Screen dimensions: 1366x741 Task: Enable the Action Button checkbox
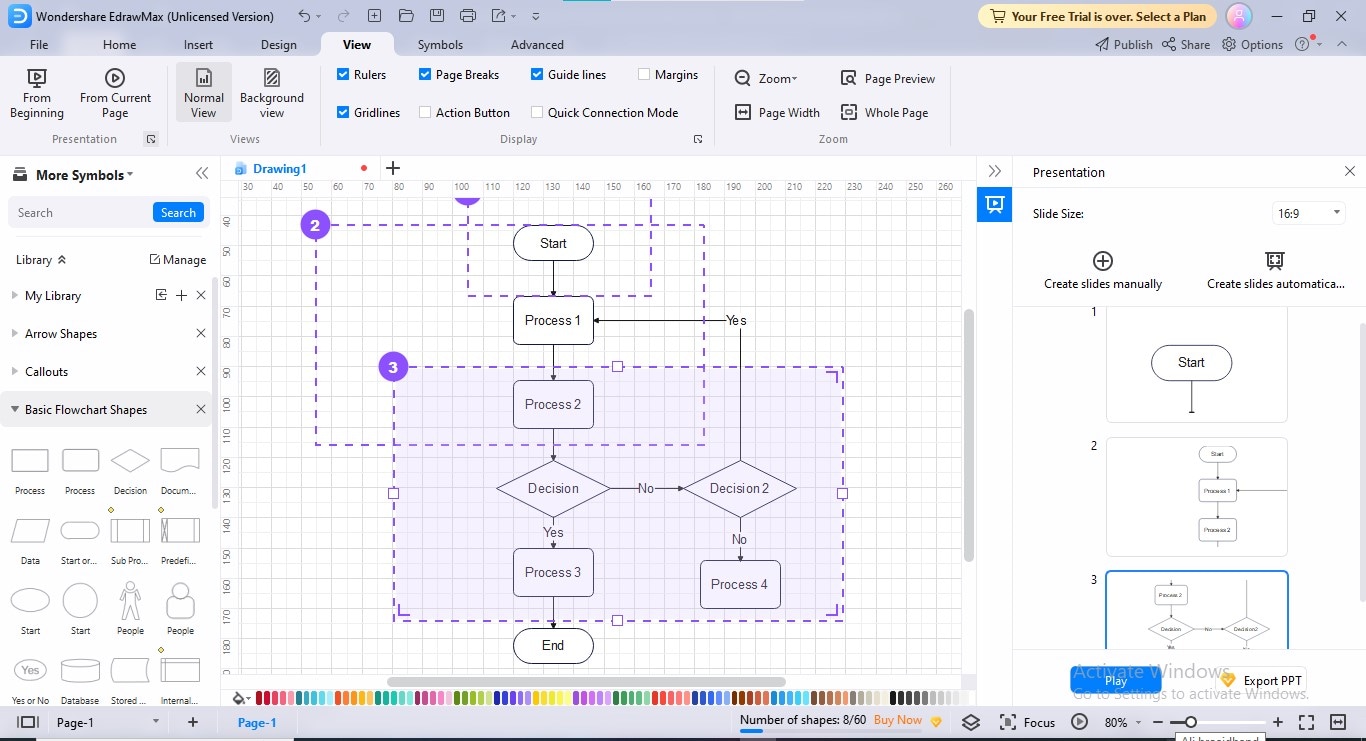tap(425, 113)
